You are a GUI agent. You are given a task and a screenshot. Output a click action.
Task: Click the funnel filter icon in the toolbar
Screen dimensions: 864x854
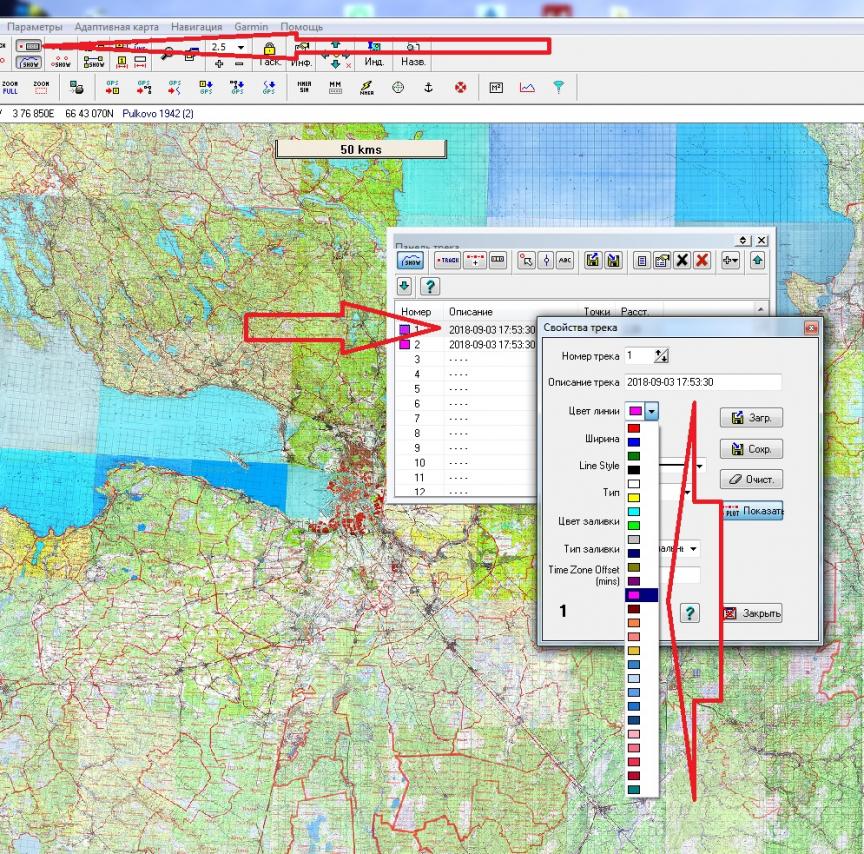(x=558, y=88)
